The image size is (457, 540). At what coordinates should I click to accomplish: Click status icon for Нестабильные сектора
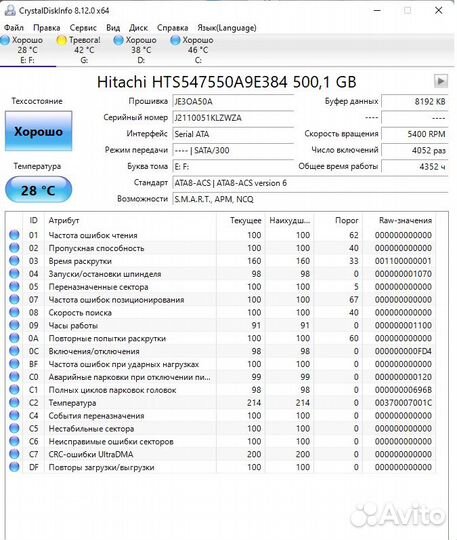coord(14,428)
